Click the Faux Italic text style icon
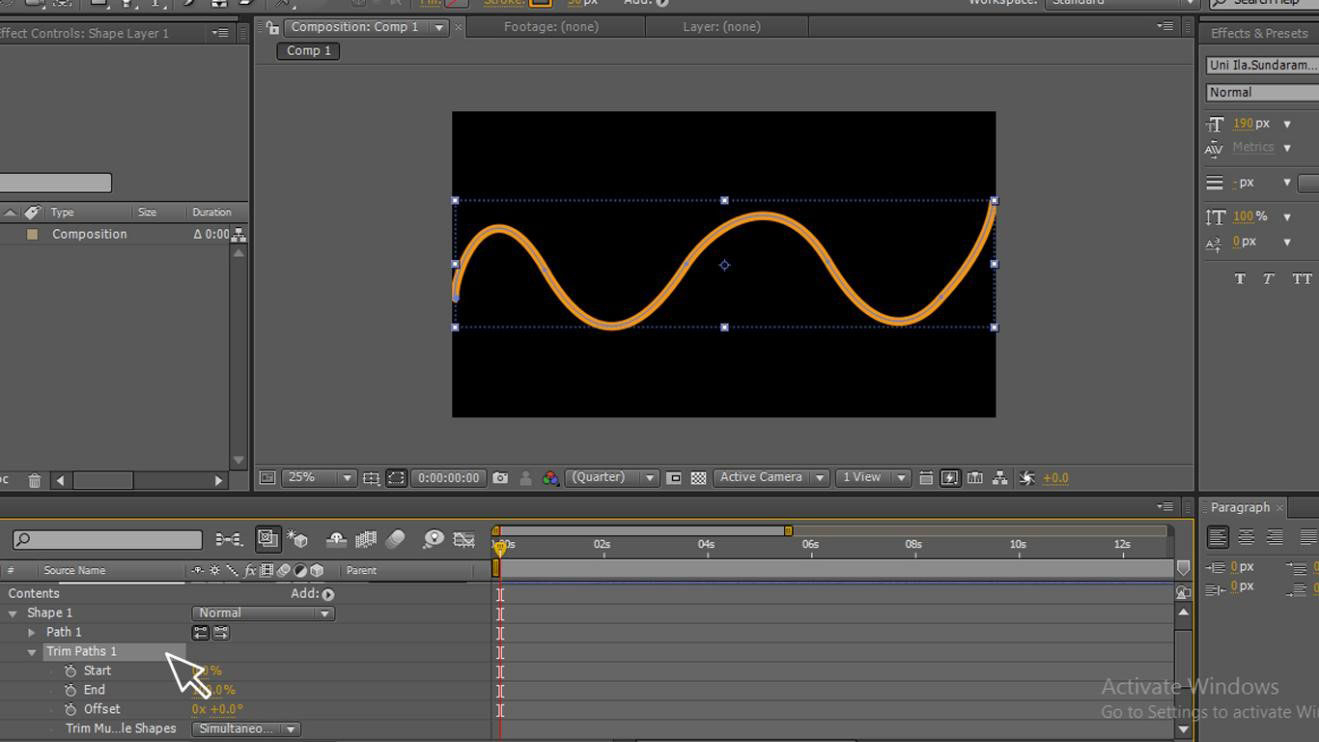 (1268, 279)
